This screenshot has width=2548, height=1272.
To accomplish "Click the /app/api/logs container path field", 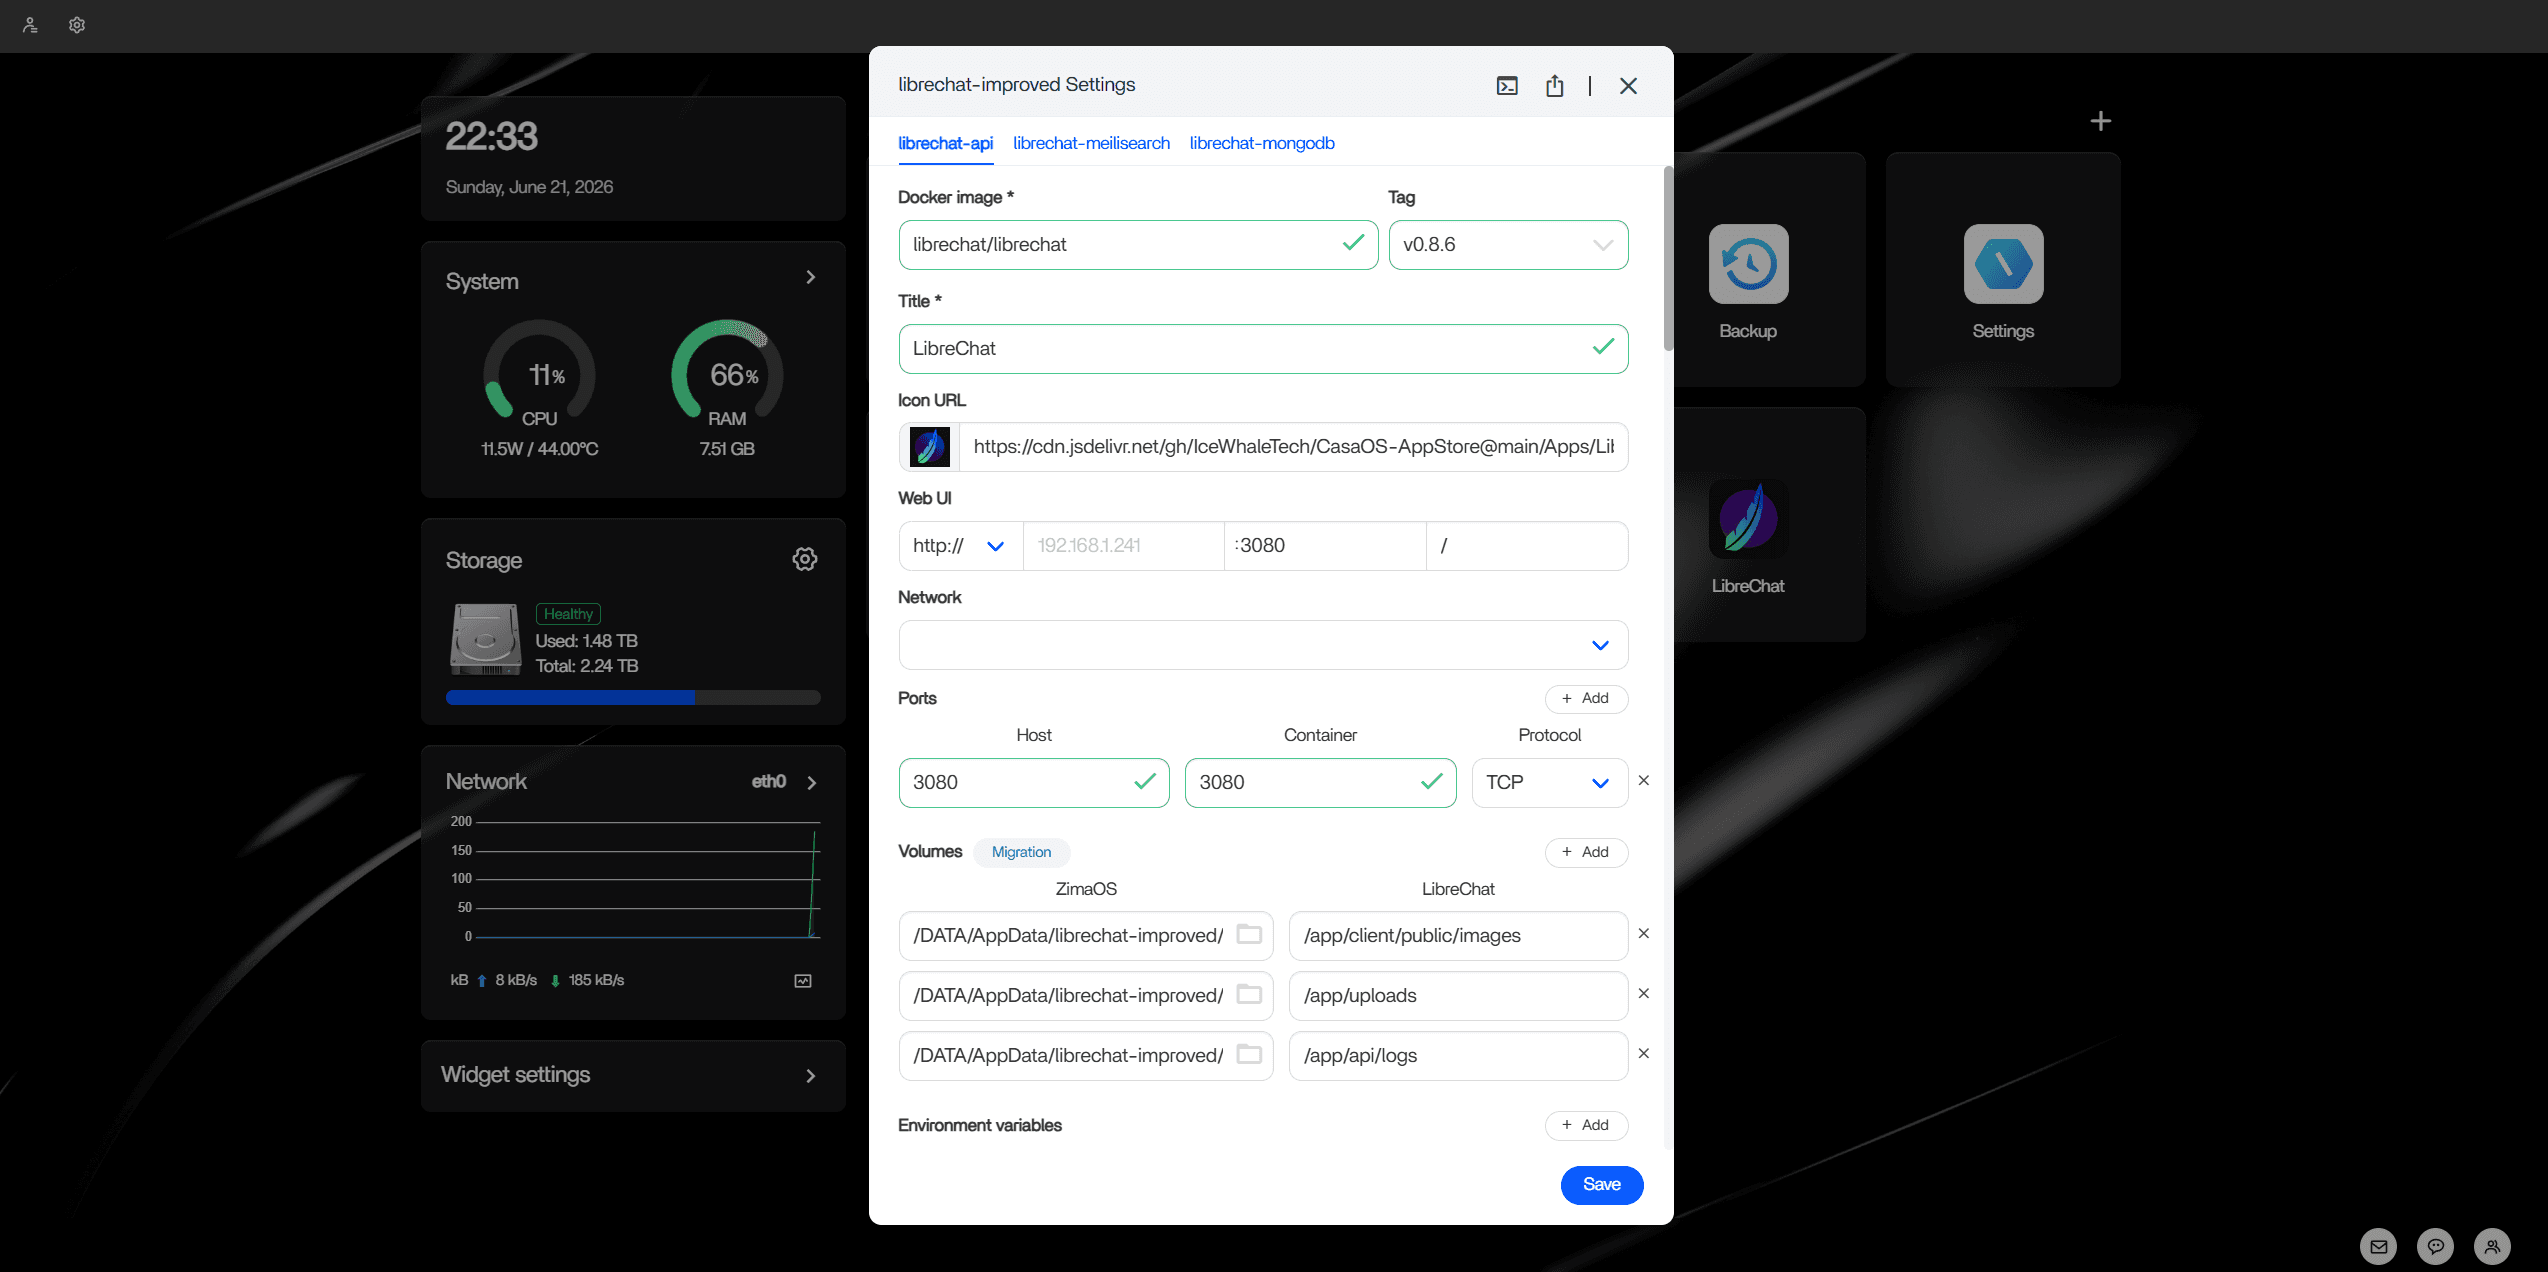I will tap(1458, 1056).
